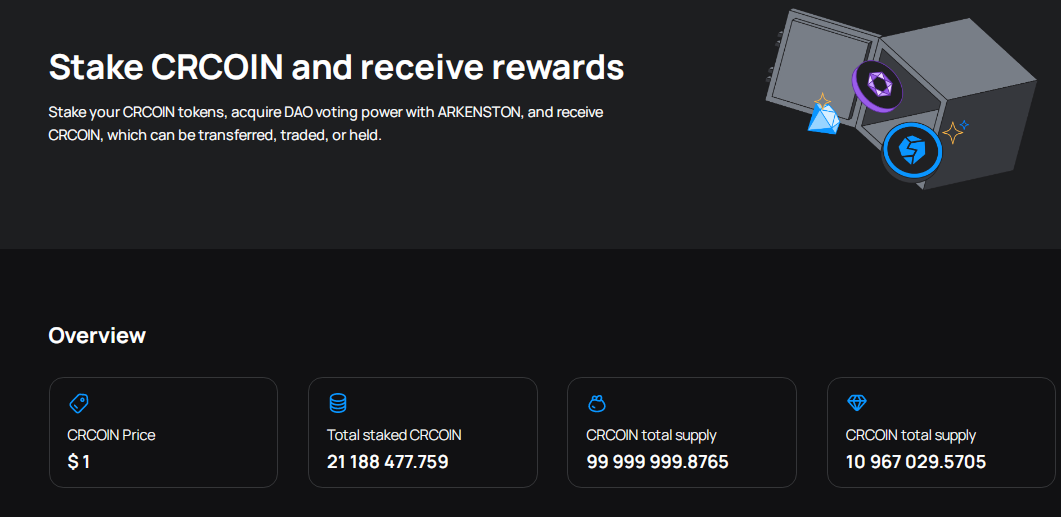Image resolution: width=1061 pixels, height=517 pixels.
Task: Click the Overview section heading
Action: click(97, 336)
